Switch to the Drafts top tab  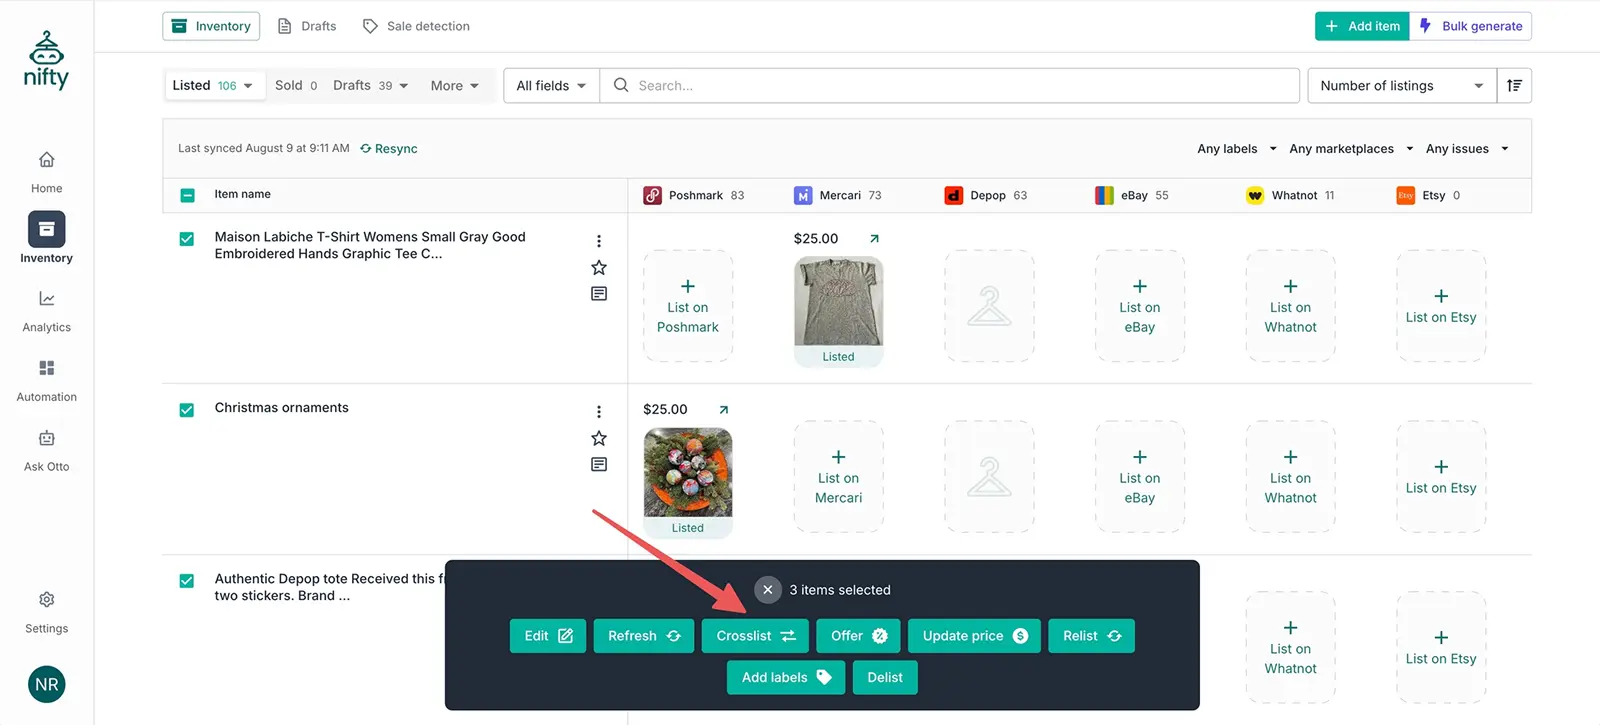tap(307, 26)
